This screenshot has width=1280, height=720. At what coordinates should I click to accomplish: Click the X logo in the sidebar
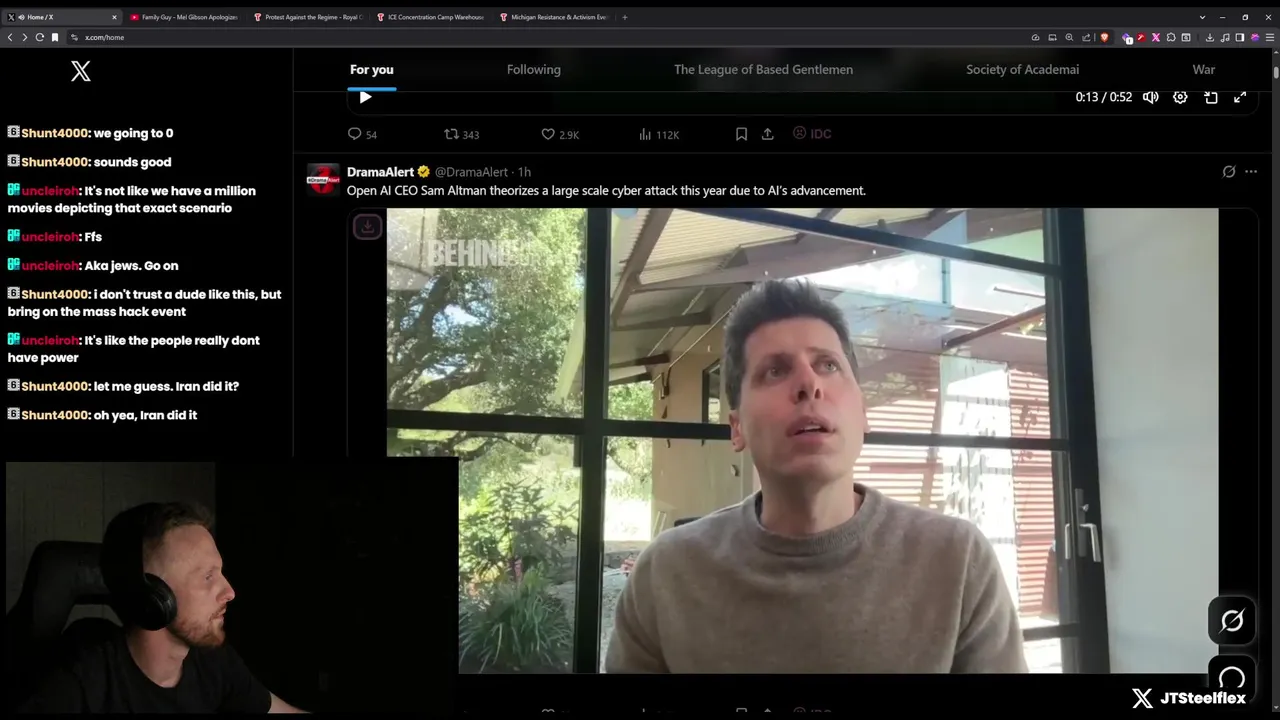point(81,71)
